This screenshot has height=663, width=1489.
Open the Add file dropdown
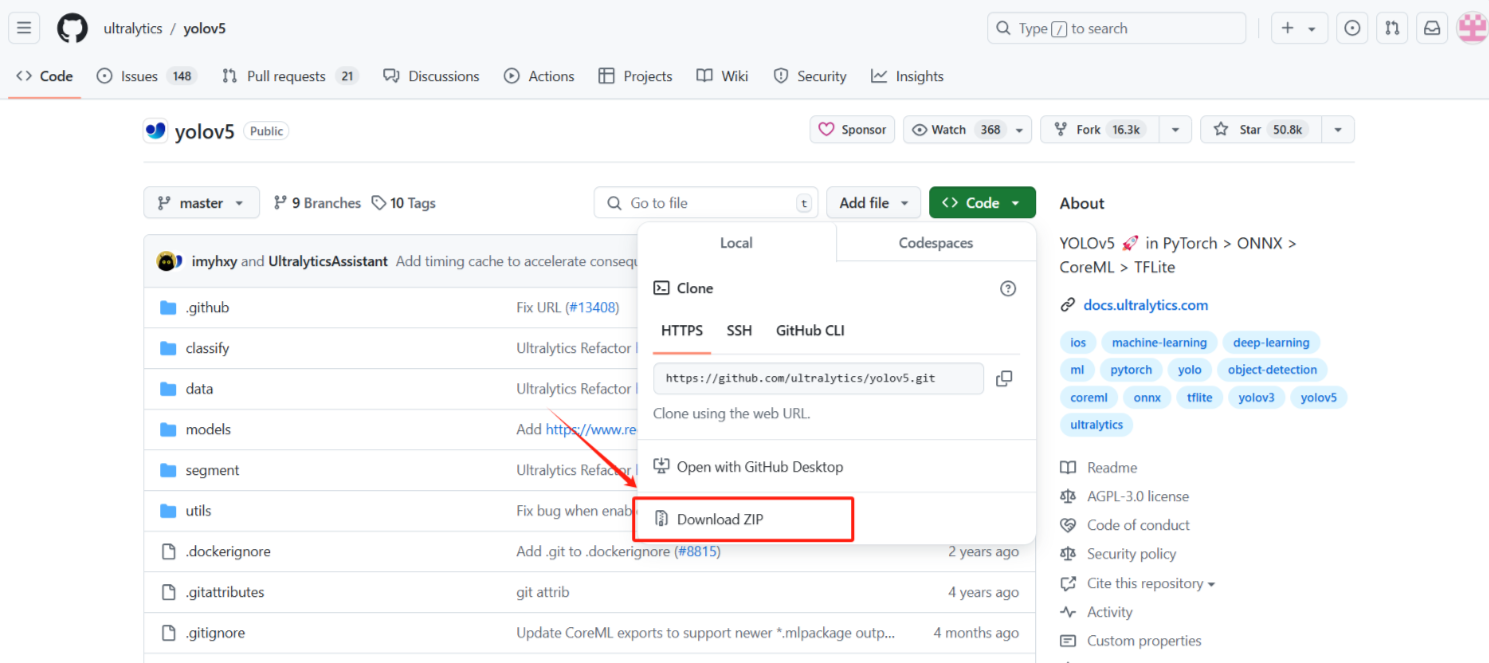(x=873, y=203)
